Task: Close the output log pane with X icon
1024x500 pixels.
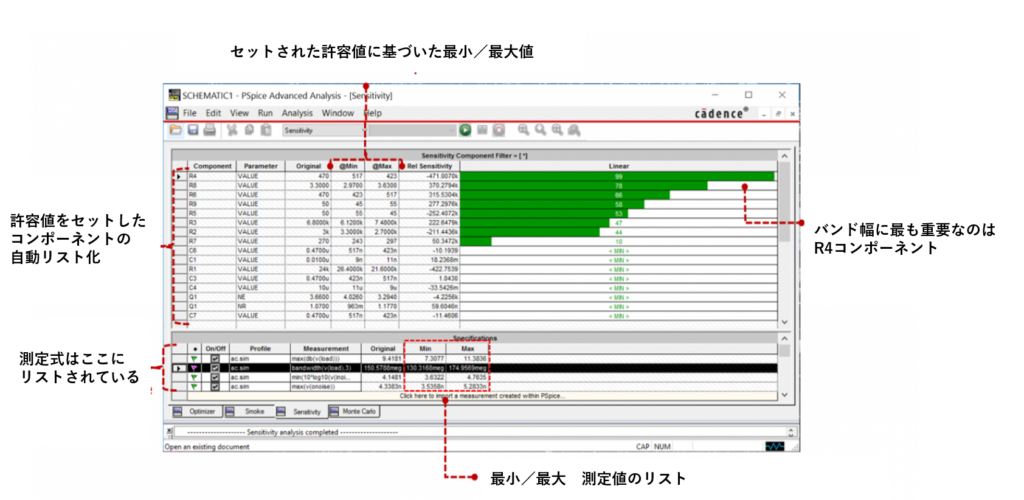Action: tap(170, 431)
